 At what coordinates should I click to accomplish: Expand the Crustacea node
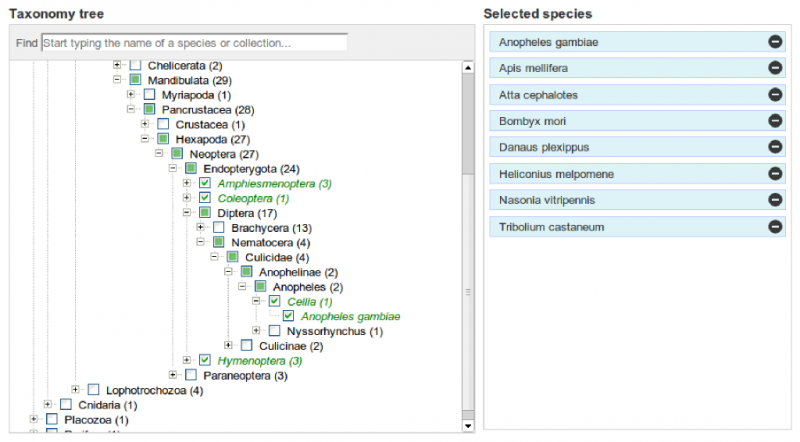coord(145,124)
